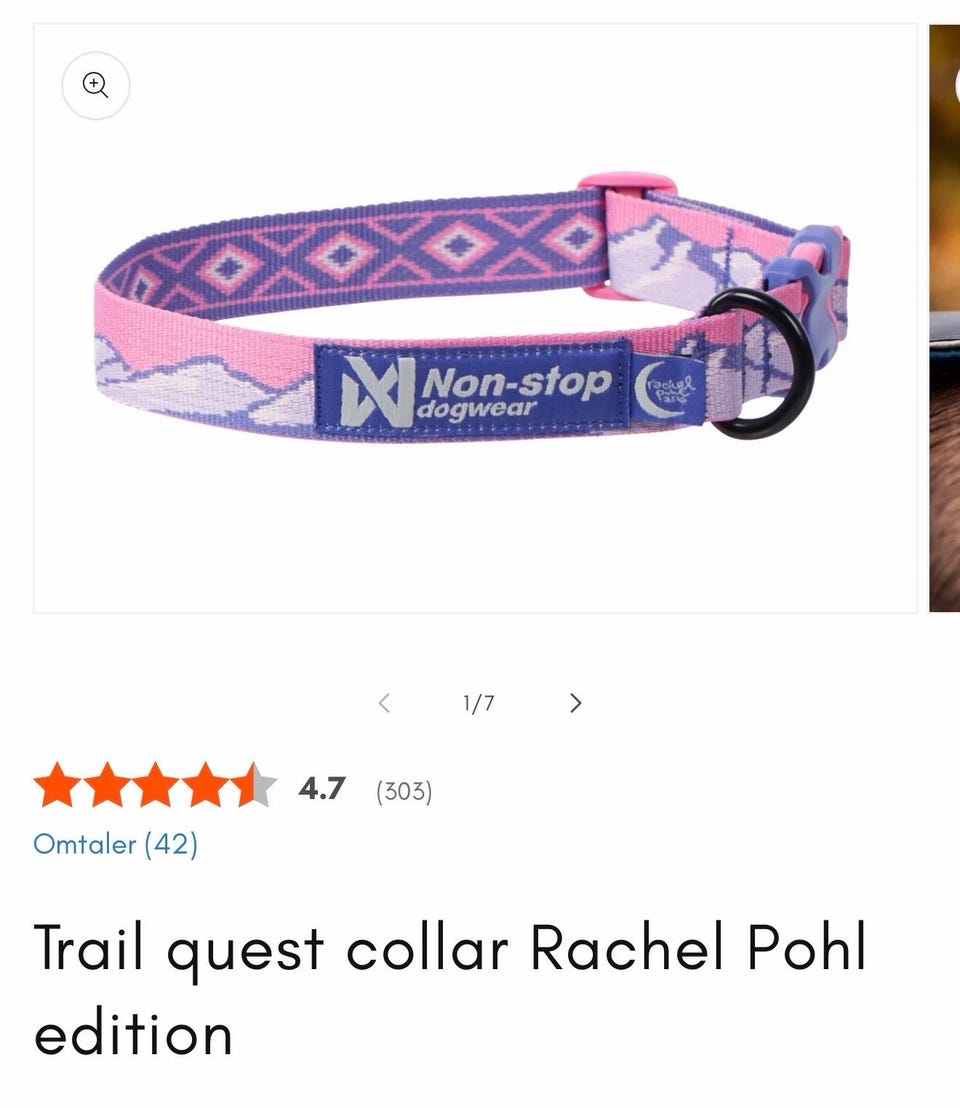Click the black D-ring on the collar
The width and height of the screenshot is (960, 1108).
click(760, 365)
